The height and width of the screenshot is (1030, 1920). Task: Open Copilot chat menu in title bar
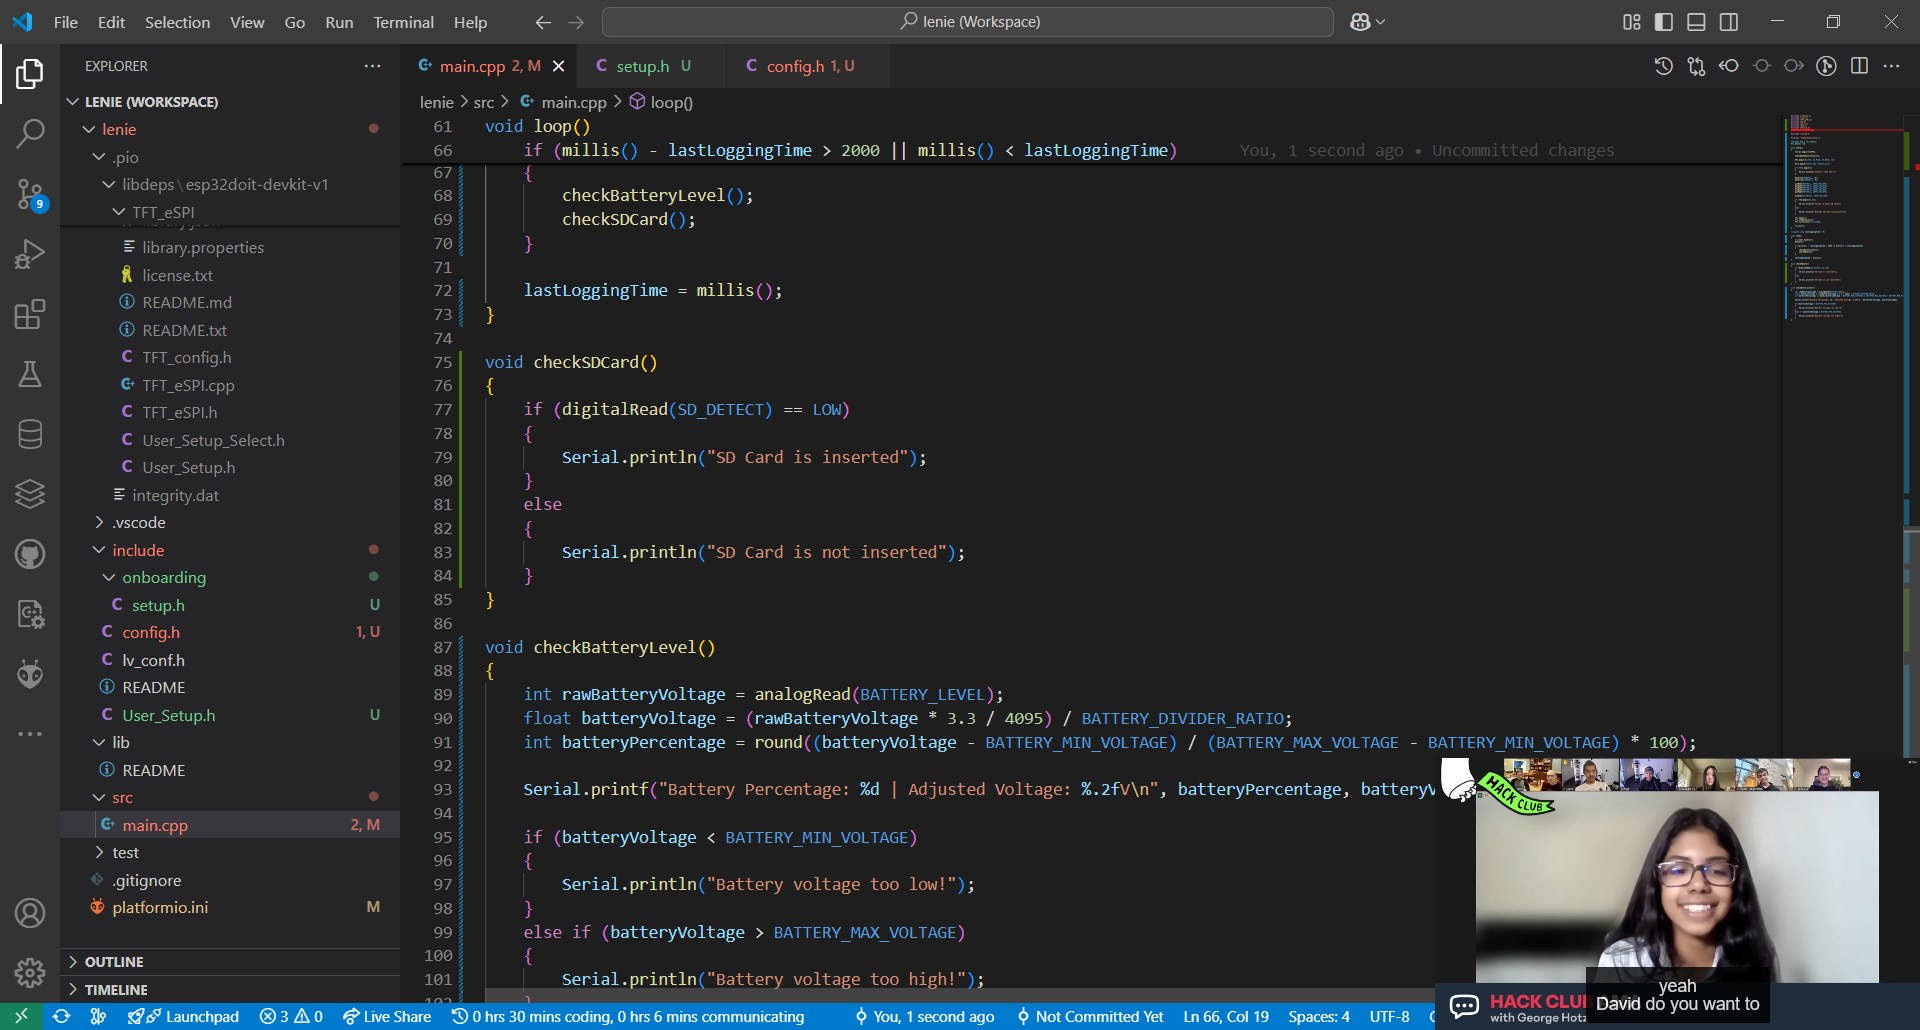click(x=1367, y=22)
